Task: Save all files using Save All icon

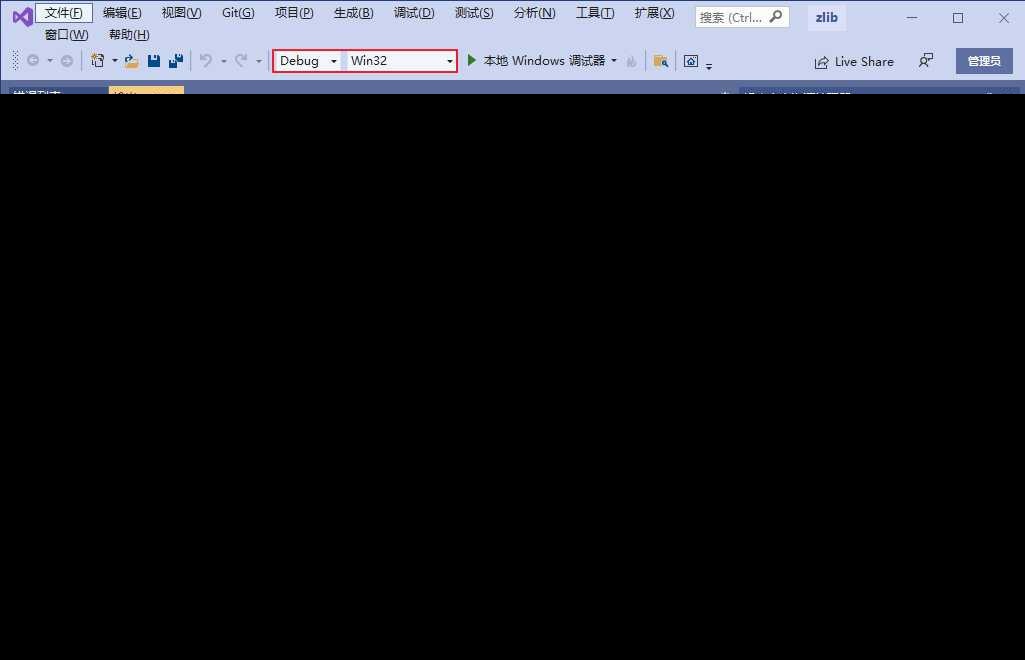Action: [176, 60]
